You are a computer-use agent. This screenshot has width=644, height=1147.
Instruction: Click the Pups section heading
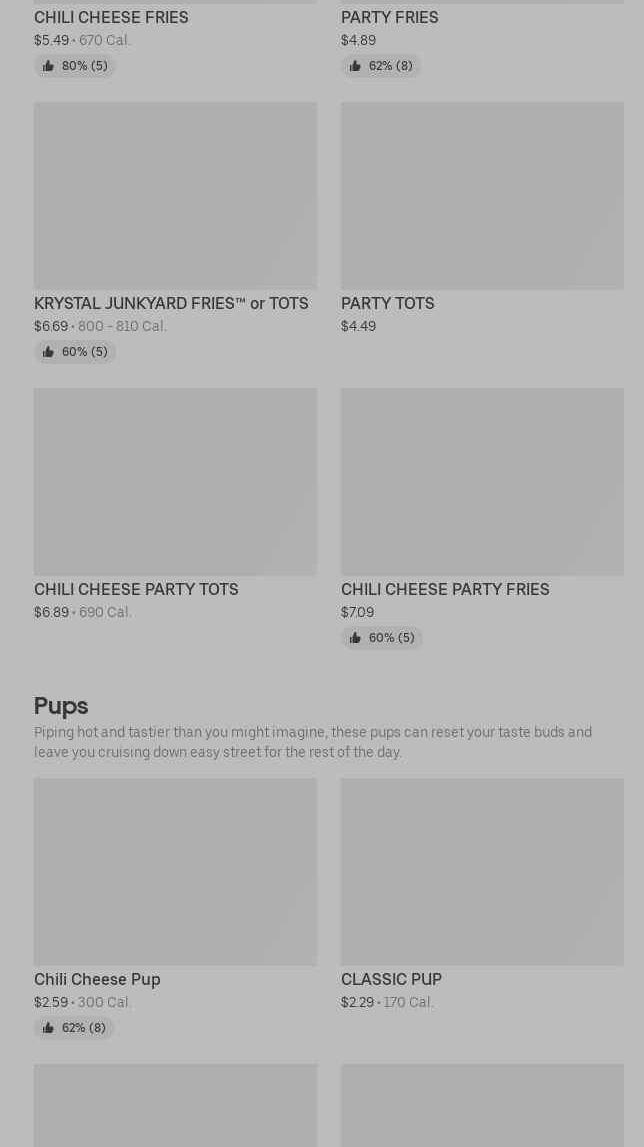tap(61, 705)
